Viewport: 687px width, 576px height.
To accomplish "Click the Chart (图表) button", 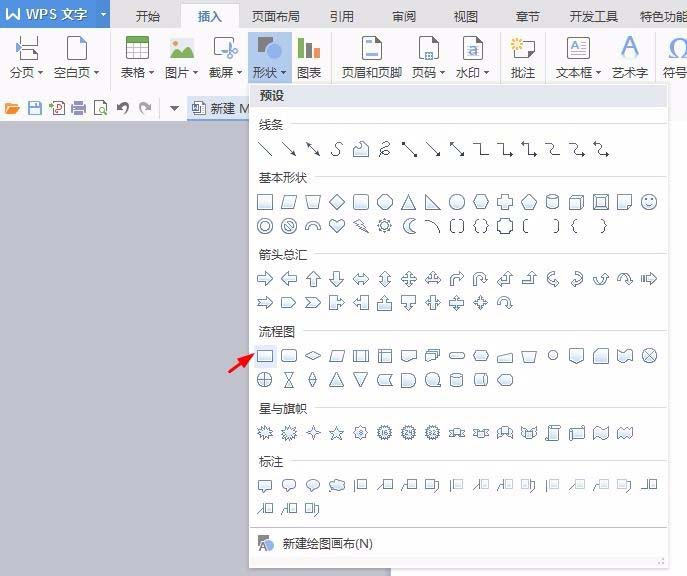I will tap(309, 58).
